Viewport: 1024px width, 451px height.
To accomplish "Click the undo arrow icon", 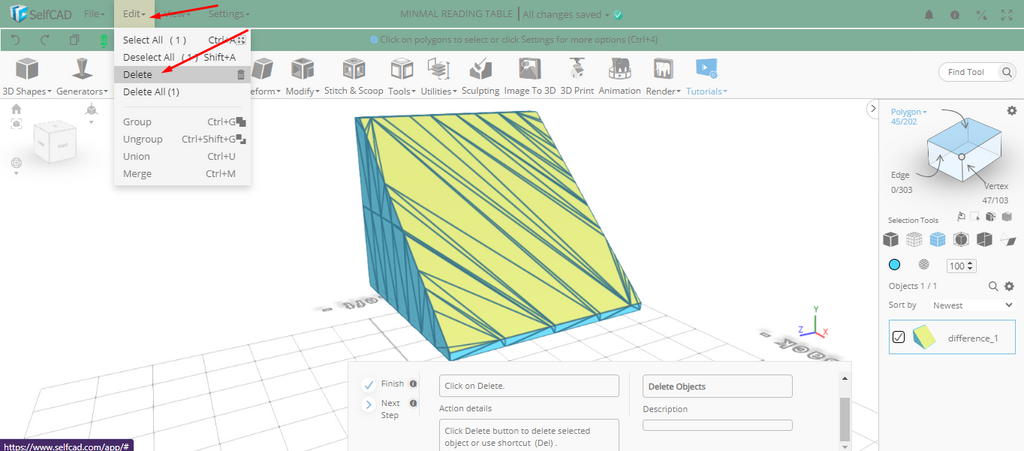I will pyautogui.click(x=16, y=41).
